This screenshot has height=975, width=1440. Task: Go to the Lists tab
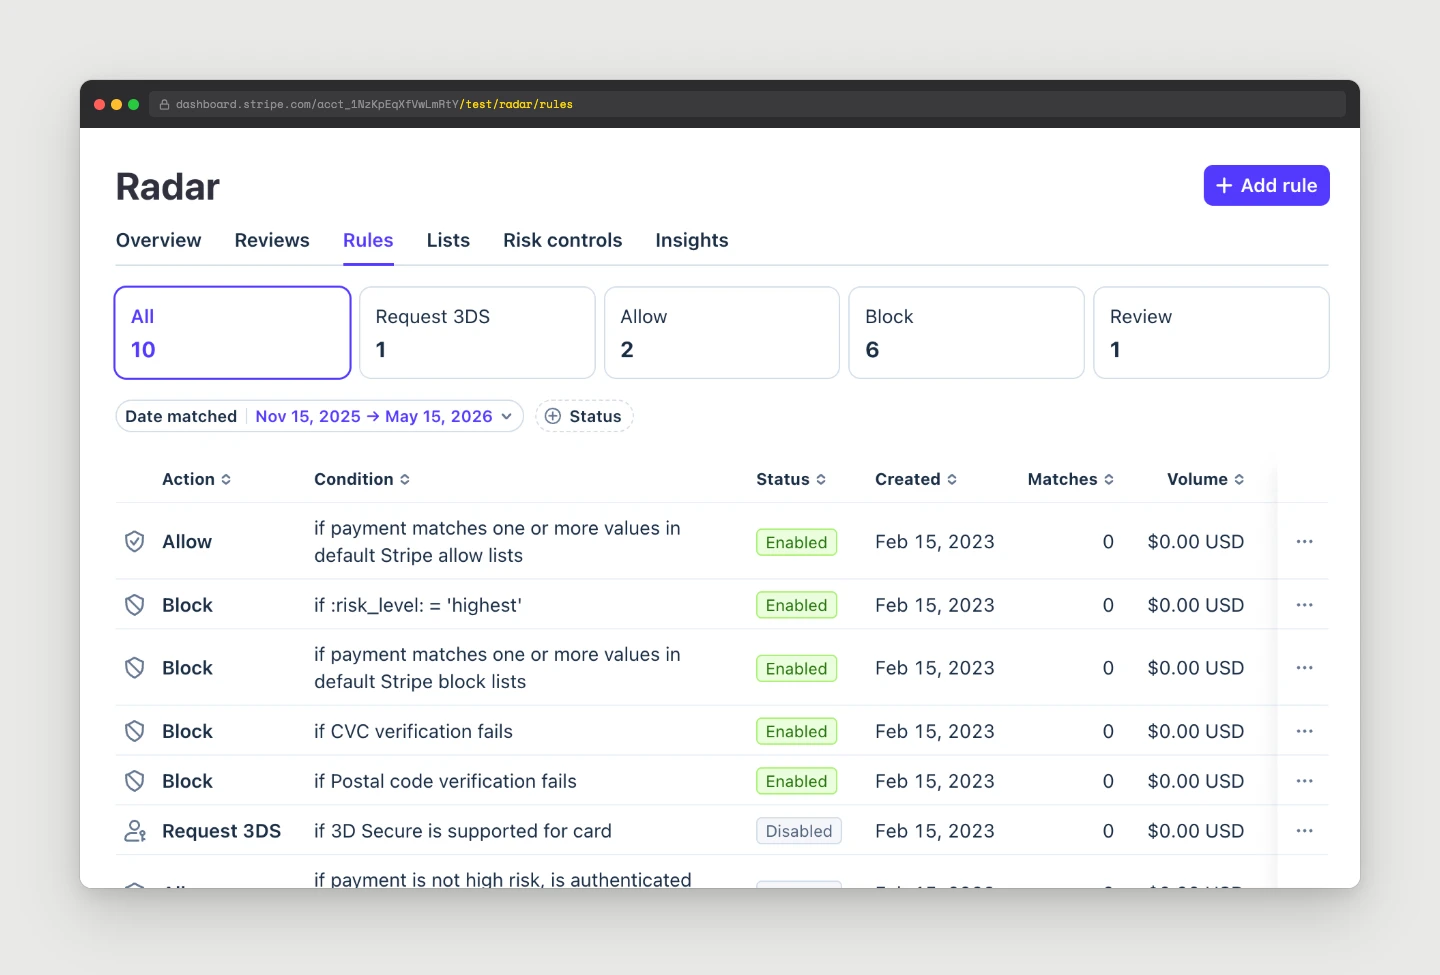448,240
